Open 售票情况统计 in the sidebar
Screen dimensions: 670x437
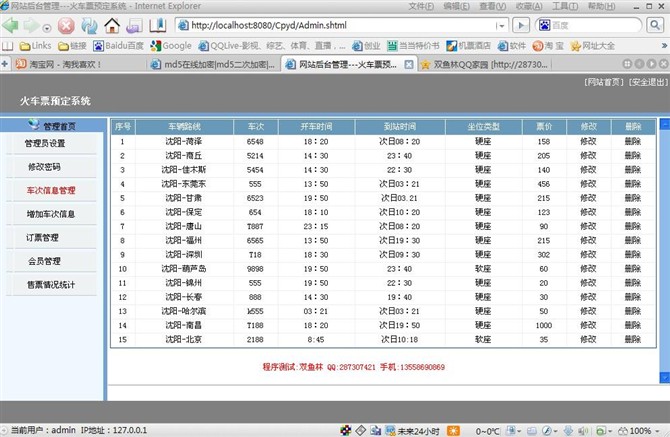(51, 284)
